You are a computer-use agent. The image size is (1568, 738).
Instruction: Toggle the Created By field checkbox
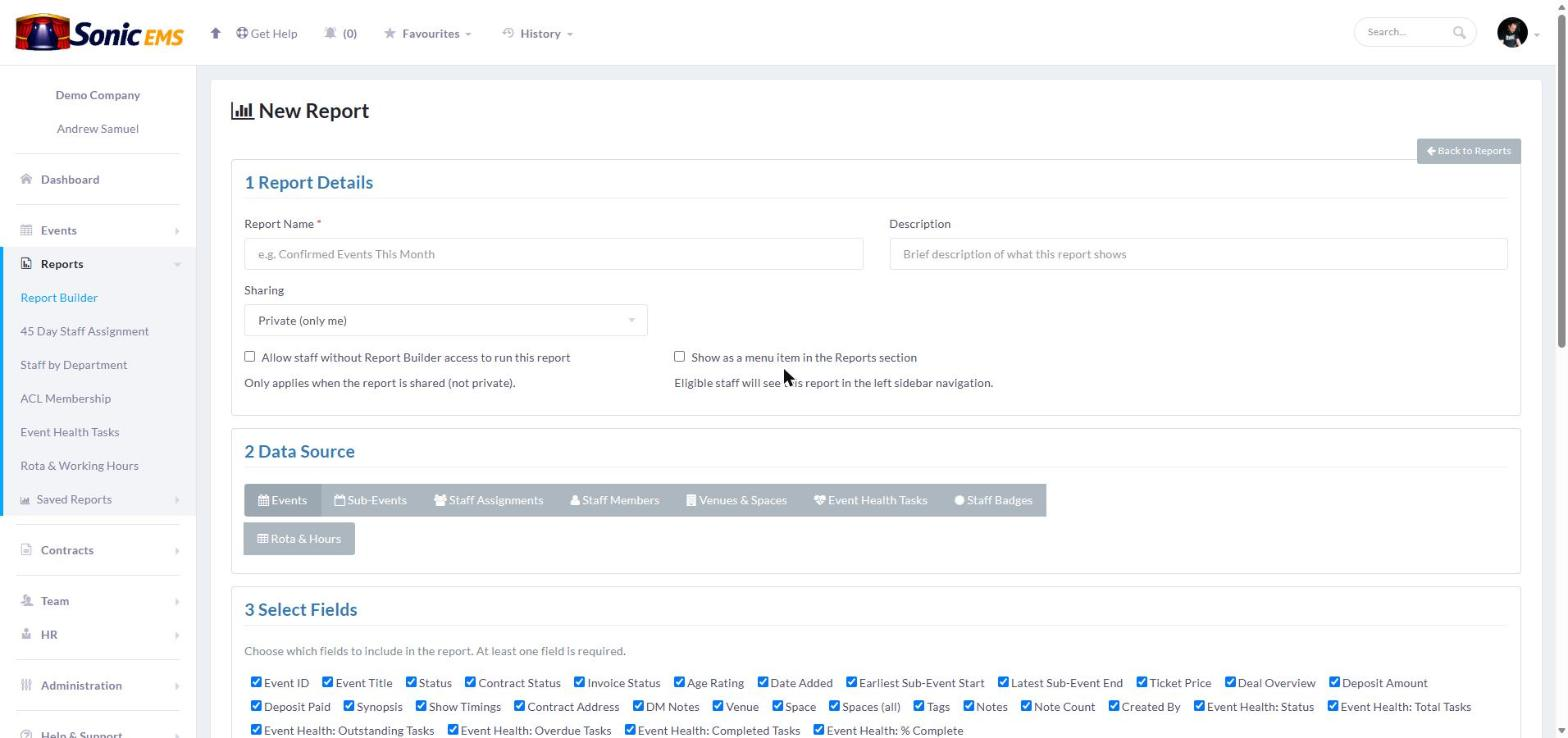[x=1114, y=706]
